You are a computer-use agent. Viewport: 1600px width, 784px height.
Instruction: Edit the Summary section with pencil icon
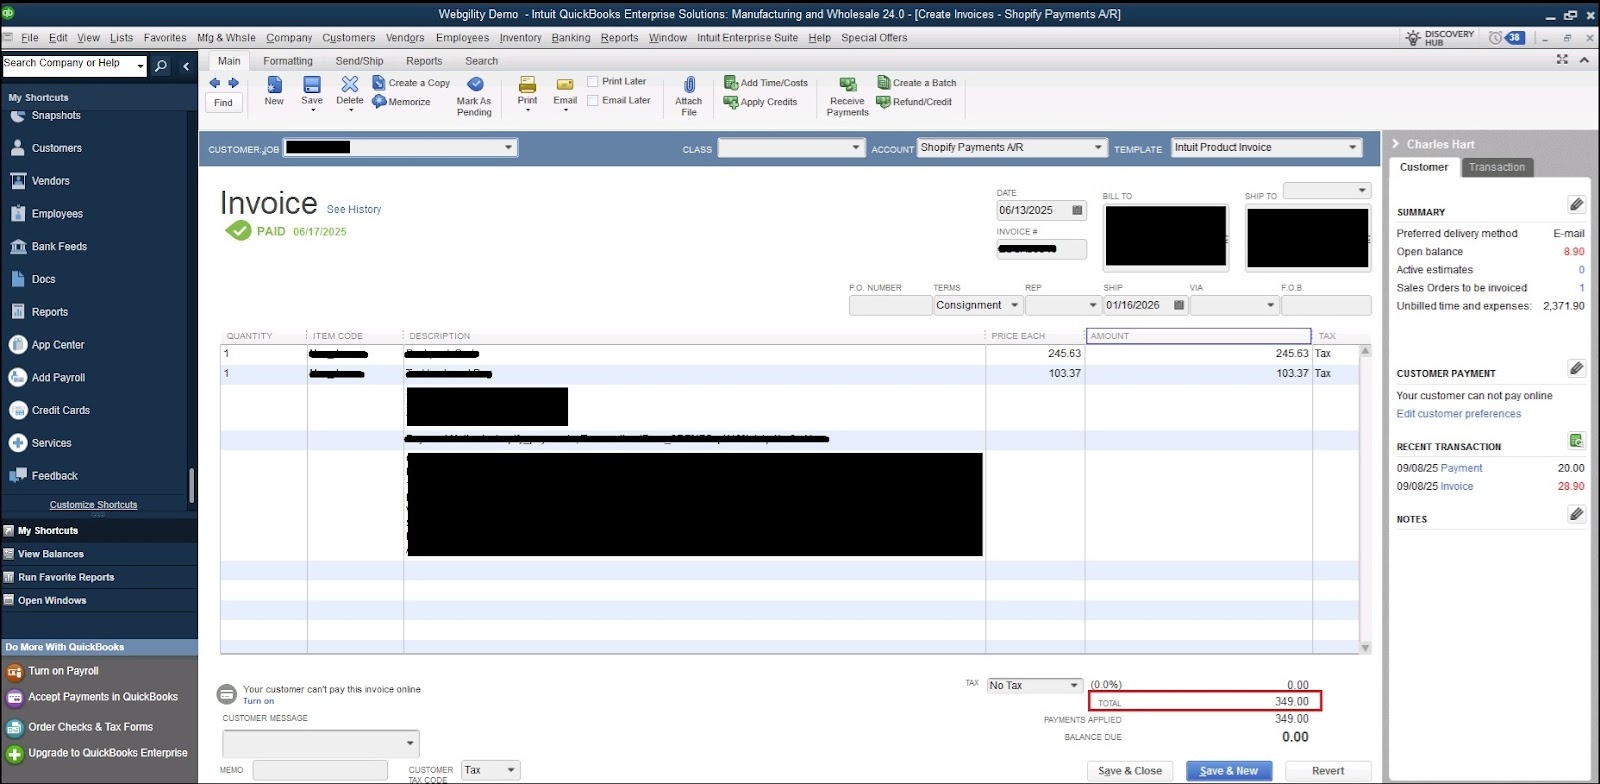coord(1576,205)
